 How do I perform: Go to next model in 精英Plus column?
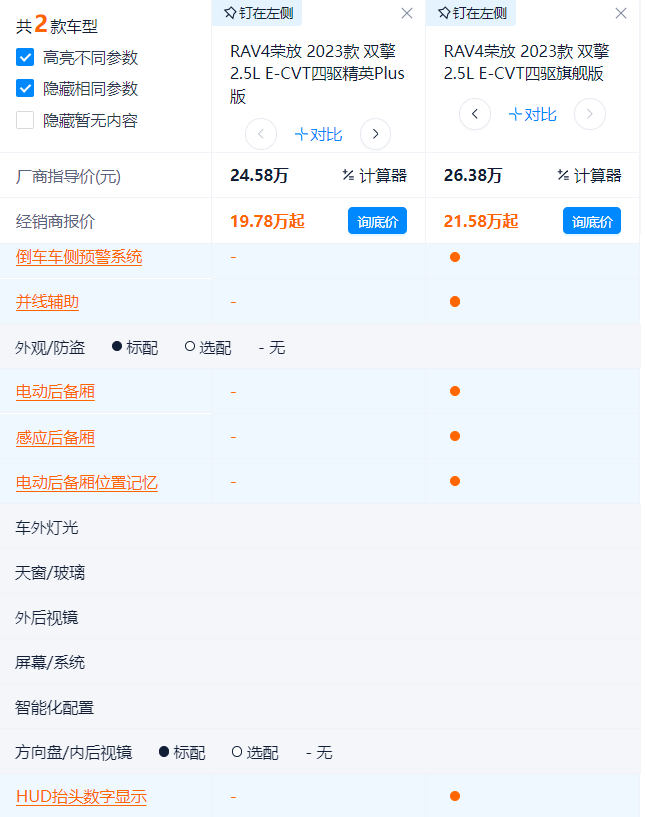(x=375, y=134)
